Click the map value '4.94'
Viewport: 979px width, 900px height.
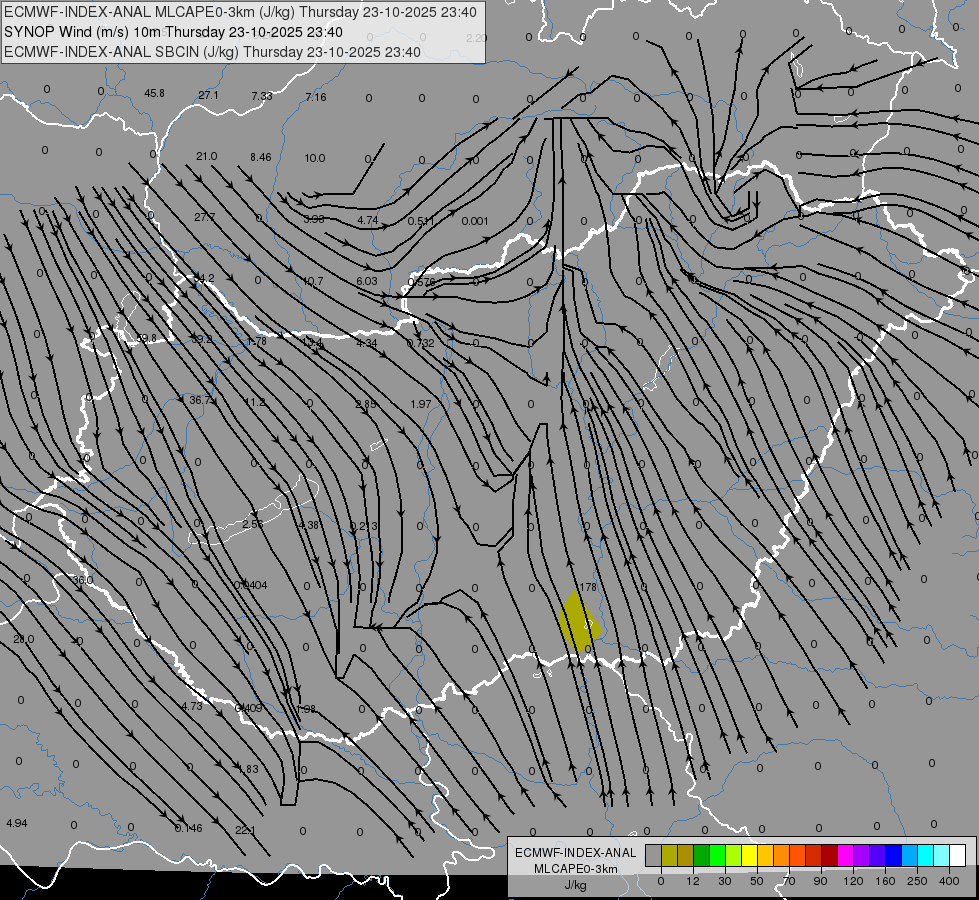click(x=17, y=823)
